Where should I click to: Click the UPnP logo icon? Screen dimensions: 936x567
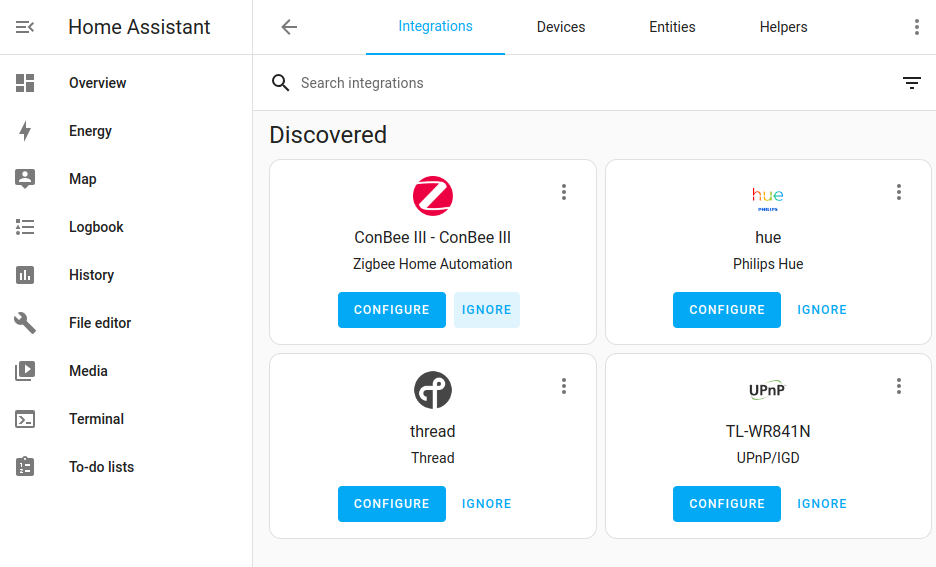(x=767, y=390)
